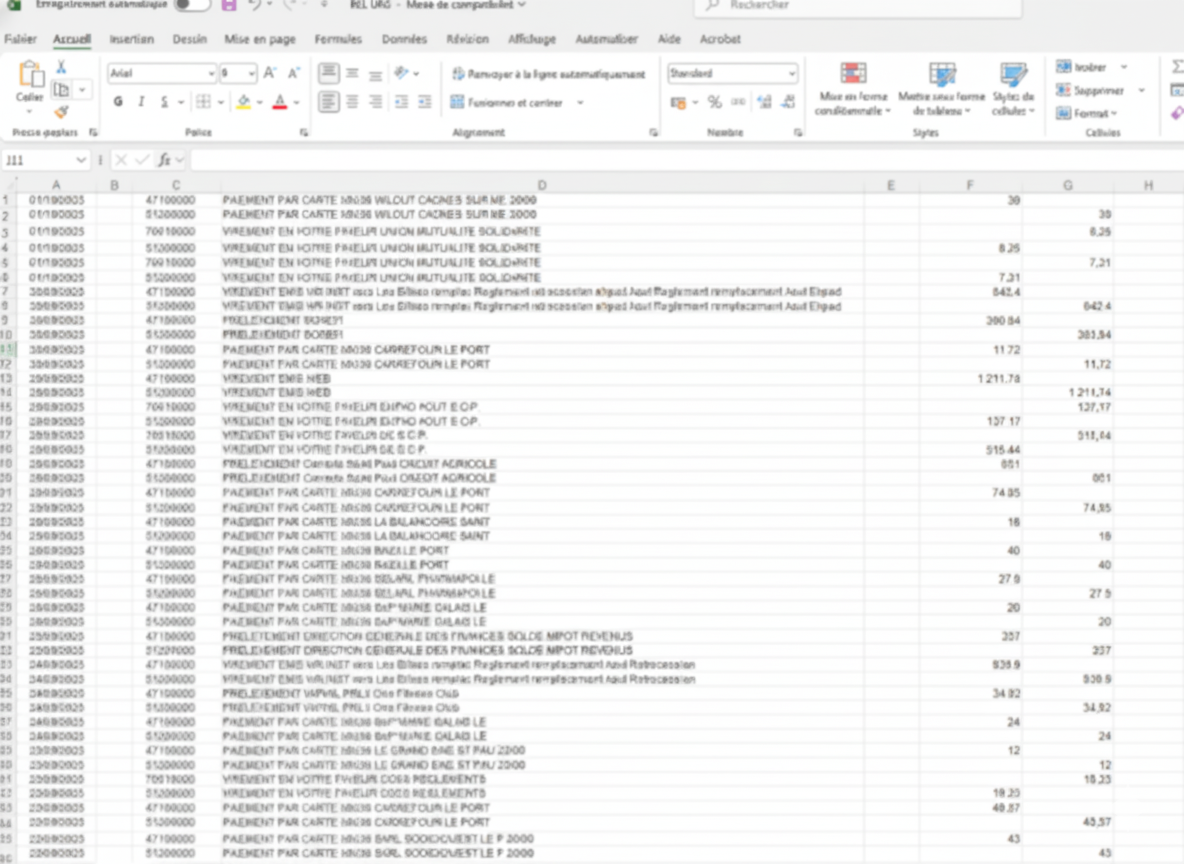
Task: Toggle Enregistrement automatique switch
Action: coord(192,5)
